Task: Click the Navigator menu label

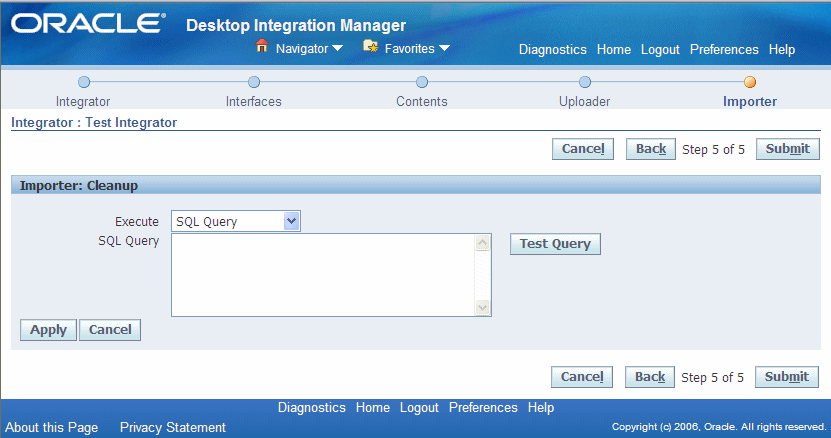Action: click(x=302, y=49)
